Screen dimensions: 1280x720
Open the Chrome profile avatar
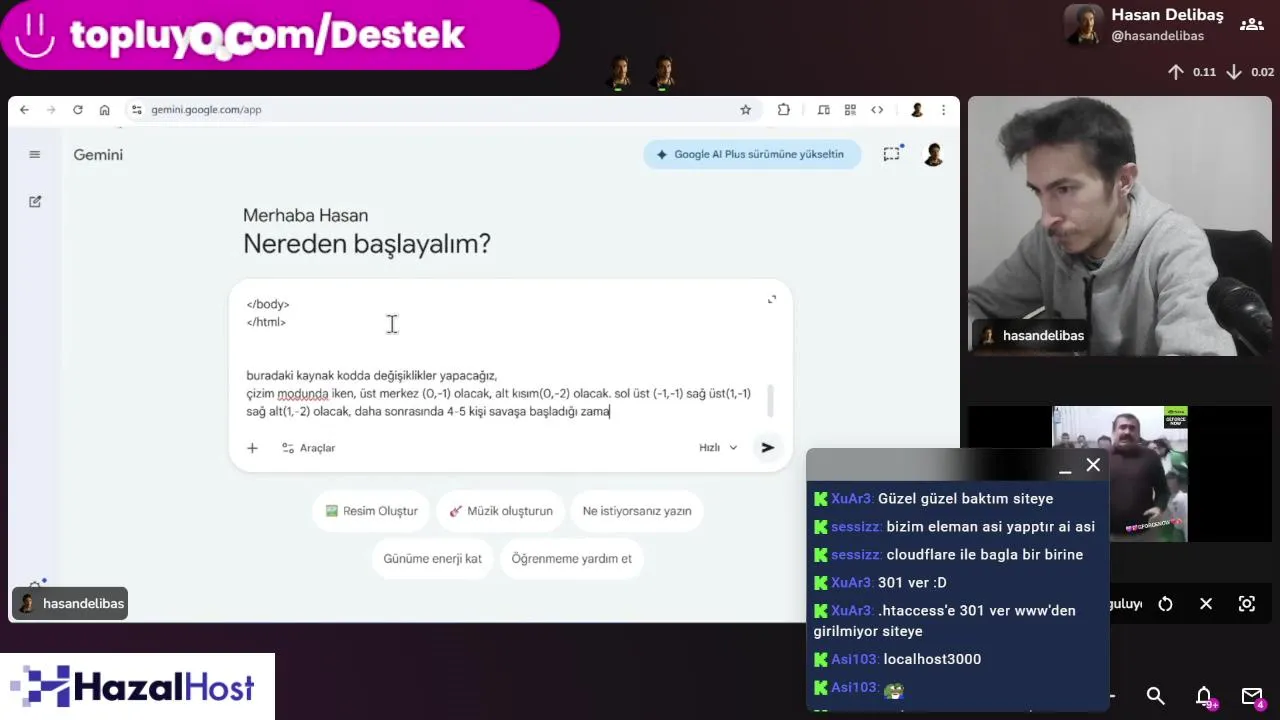click(x=917, y=110)
